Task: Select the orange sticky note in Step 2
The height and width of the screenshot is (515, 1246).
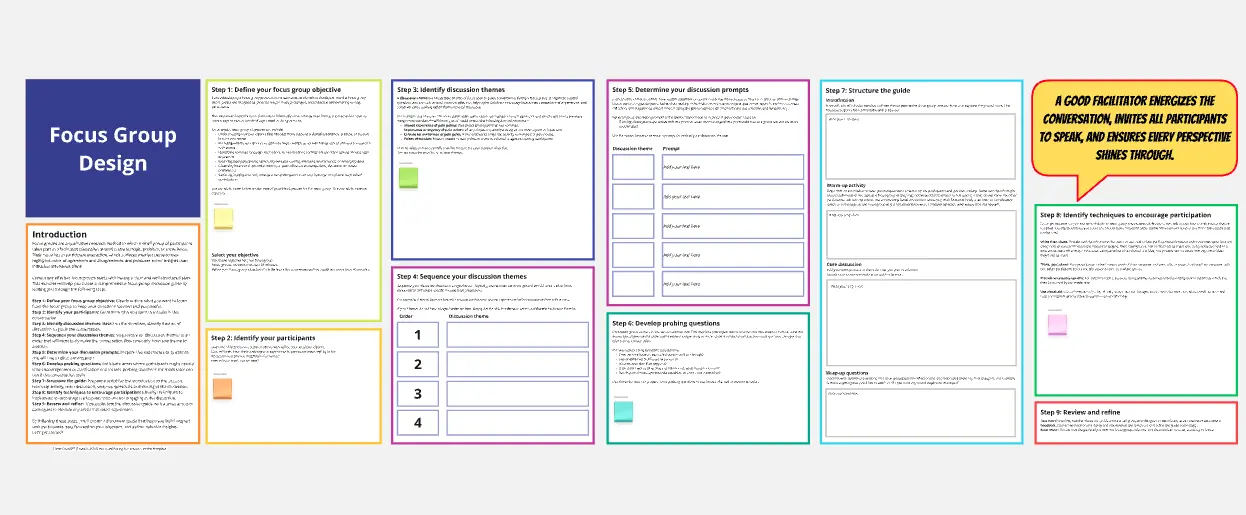Action: pos(223,388)
